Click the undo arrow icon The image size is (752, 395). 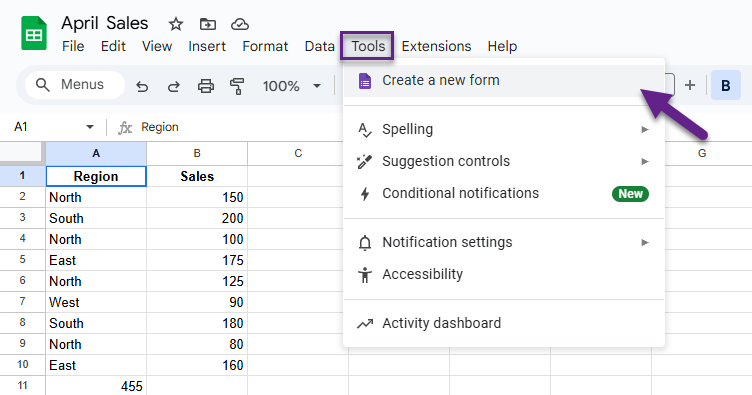(142, 86)
